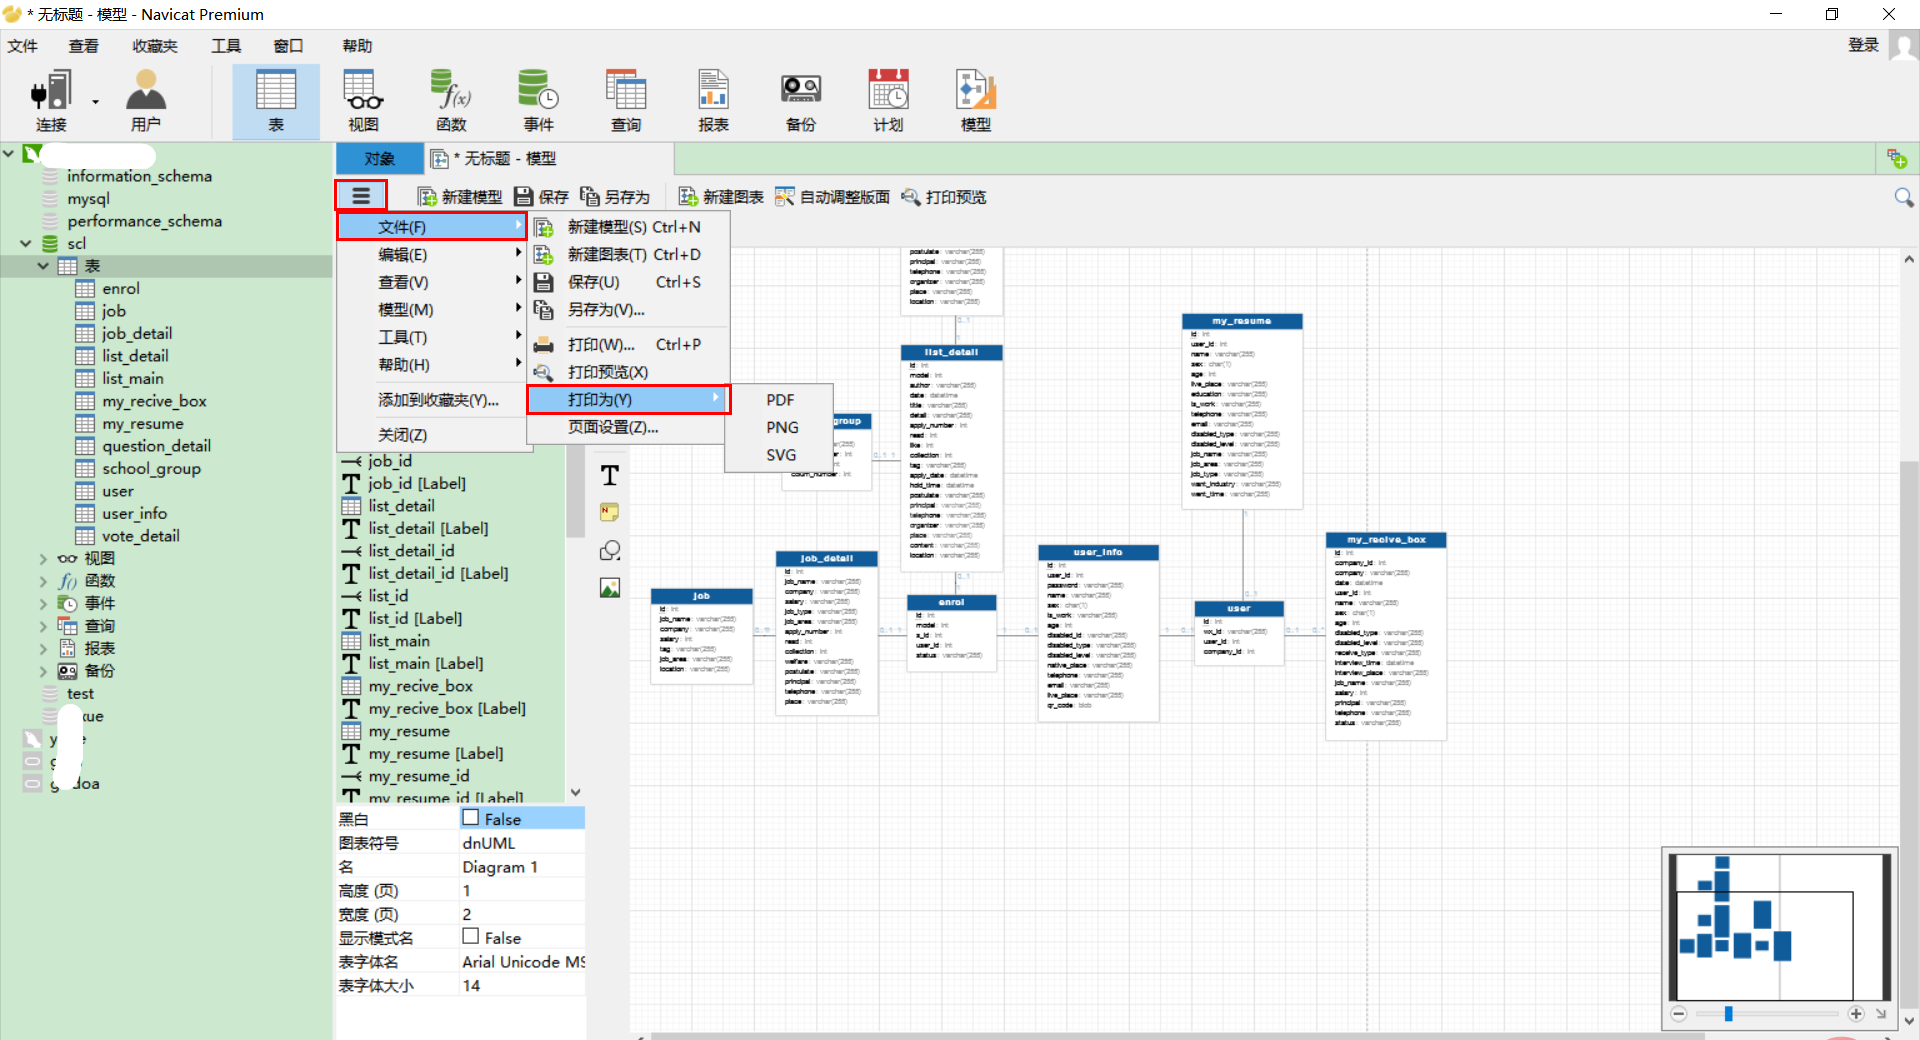Click 自动调整版面 auto layout button
Image resolution: width=1920 pixels, height=1040 pixels.
[832, 197]
